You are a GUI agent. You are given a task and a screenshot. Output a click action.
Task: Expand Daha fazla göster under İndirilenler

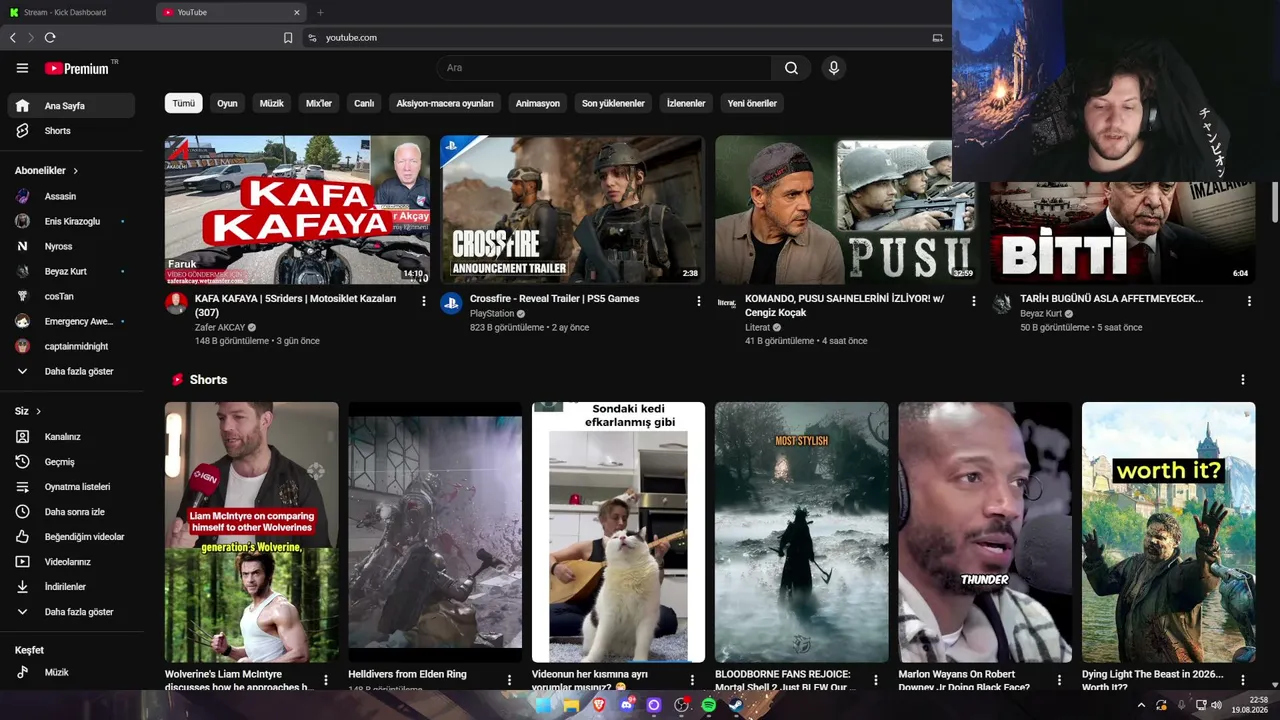point(71,612)
